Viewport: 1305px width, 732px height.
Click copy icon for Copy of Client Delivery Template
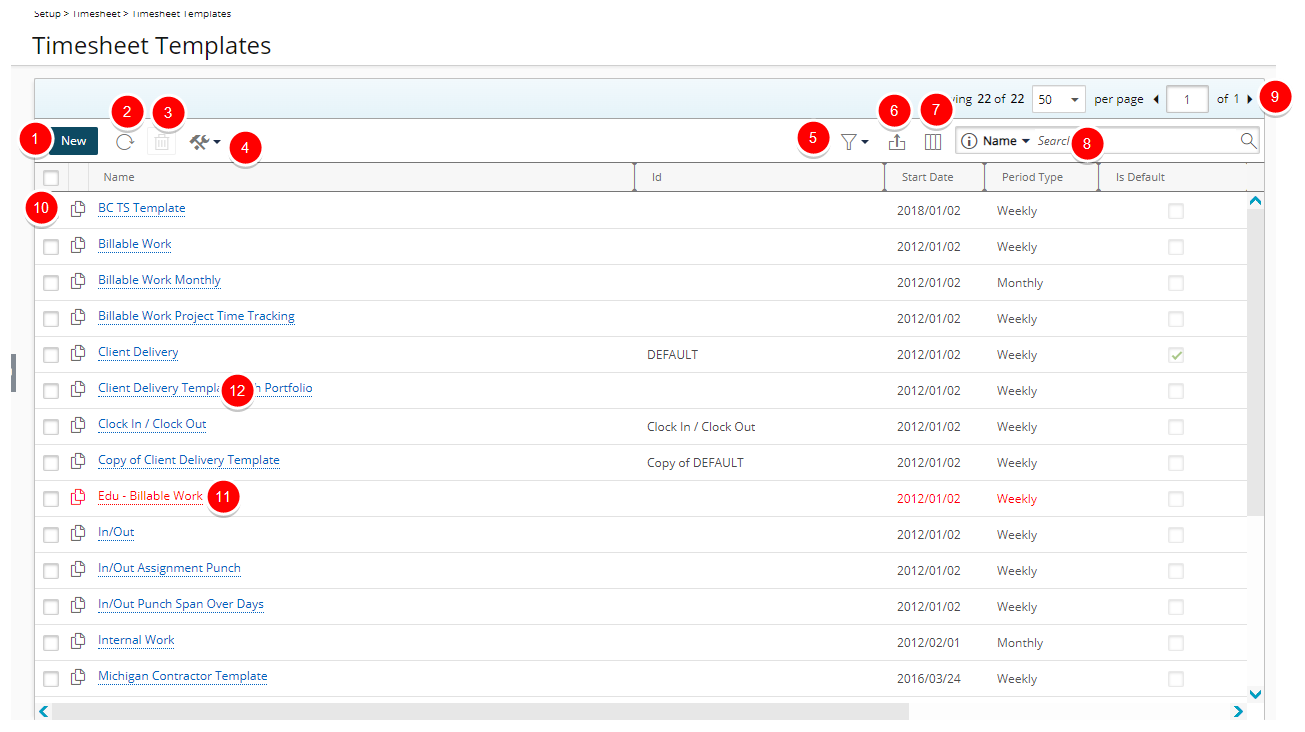point(78,460)
